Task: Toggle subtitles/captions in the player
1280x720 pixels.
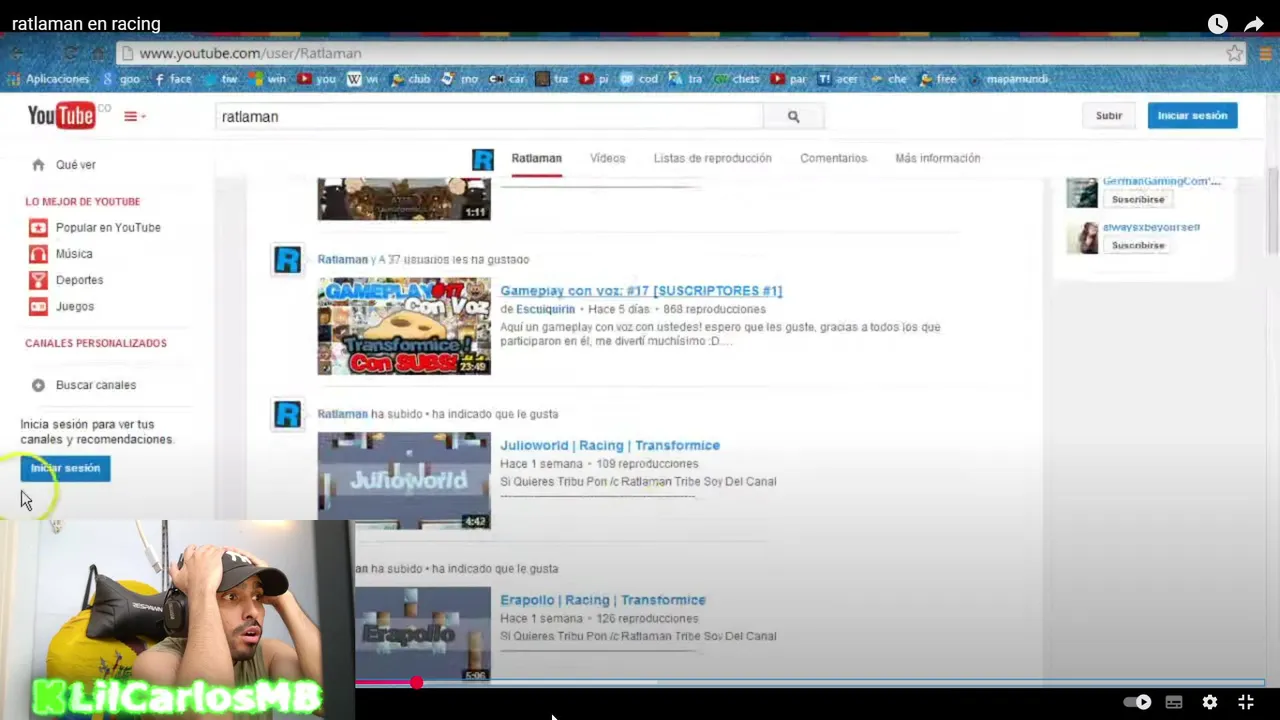Action: coord(1174,702)
